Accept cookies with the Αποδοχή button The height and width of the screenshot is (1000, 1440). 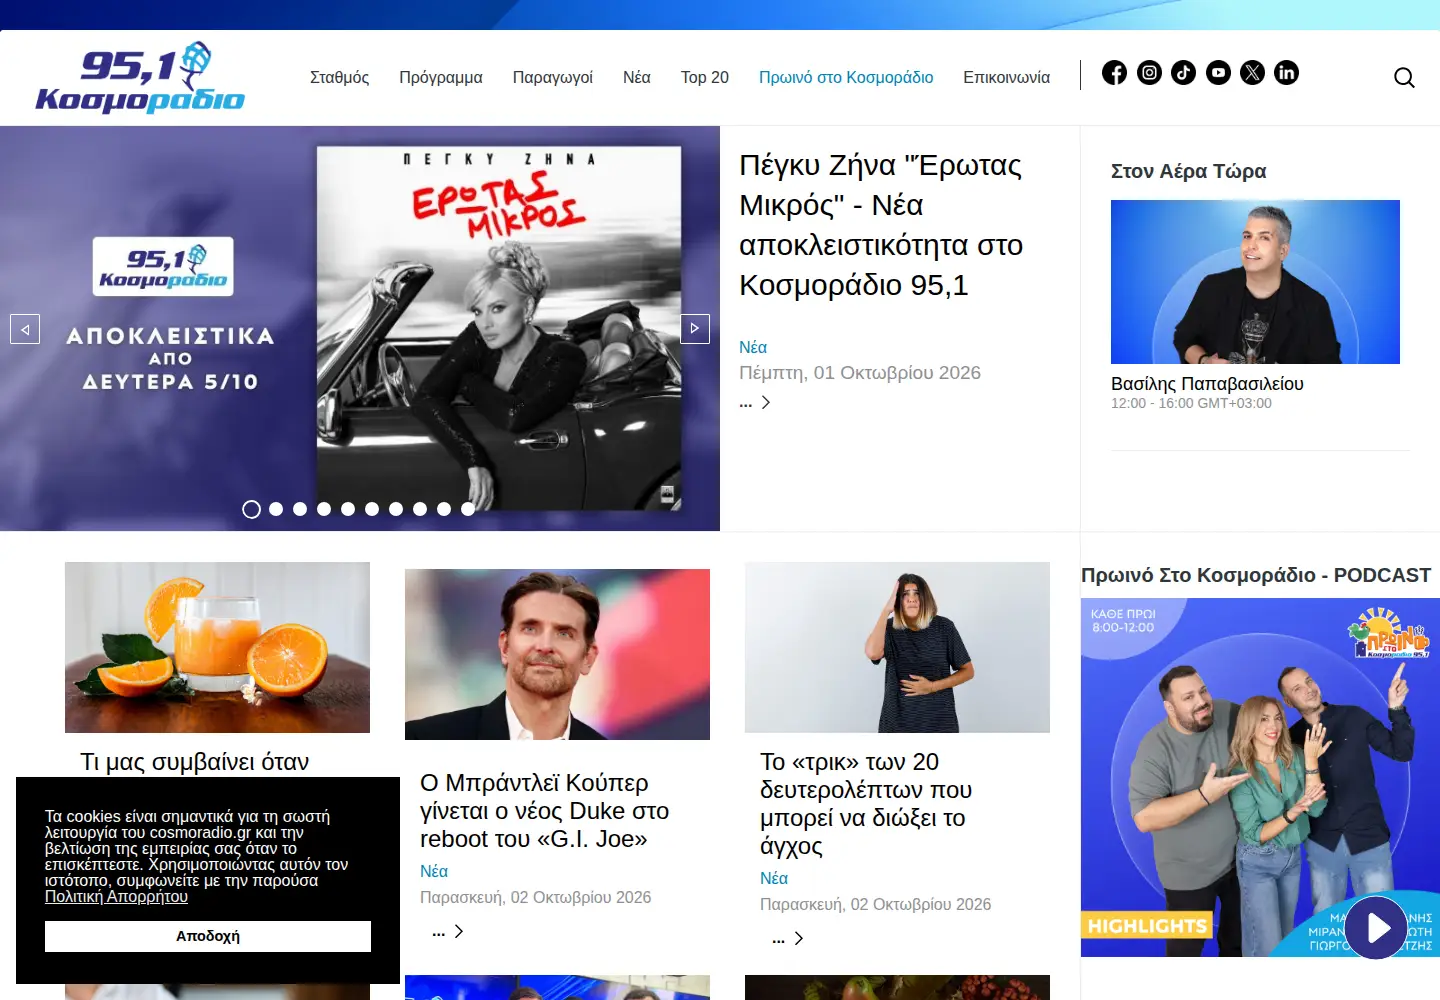[x=208, y=936]
